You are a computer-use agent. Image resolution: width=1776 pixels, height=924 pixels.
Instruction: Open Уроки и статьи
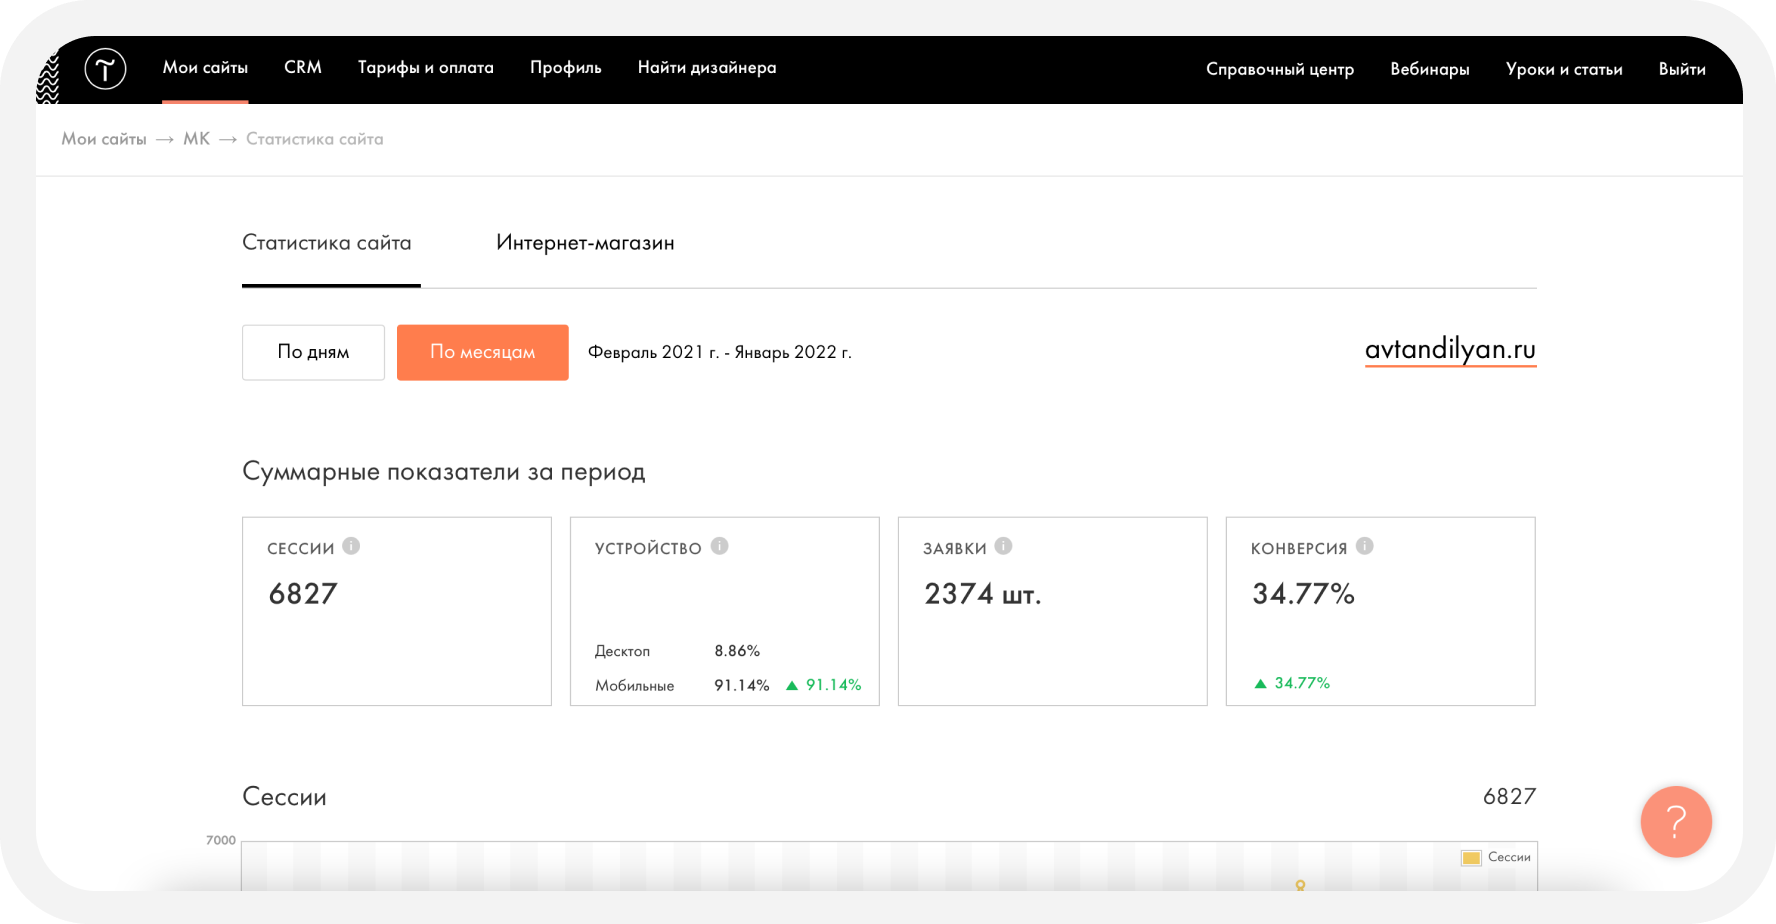click(x=1564, y=69)
